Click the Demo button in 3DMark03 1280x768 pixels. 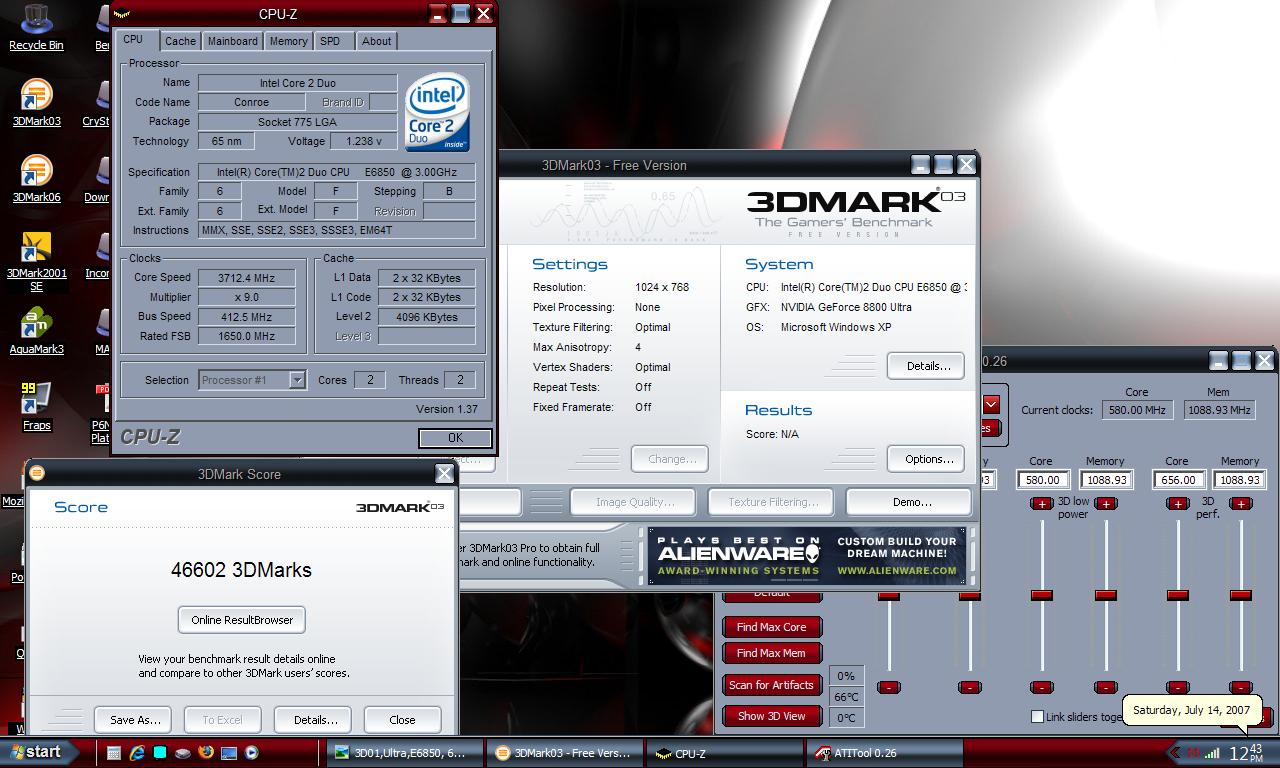coord(908,502)
